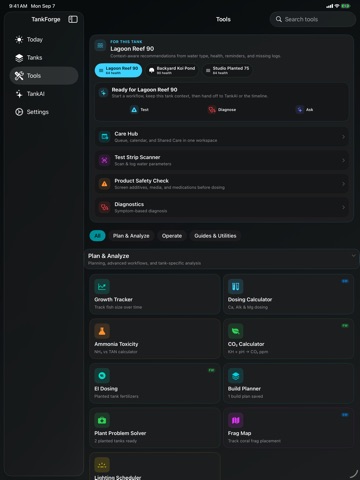Click the CO2 Calculator title
The width and height of the screenshot is (360, 480).
tap(246, 344)
